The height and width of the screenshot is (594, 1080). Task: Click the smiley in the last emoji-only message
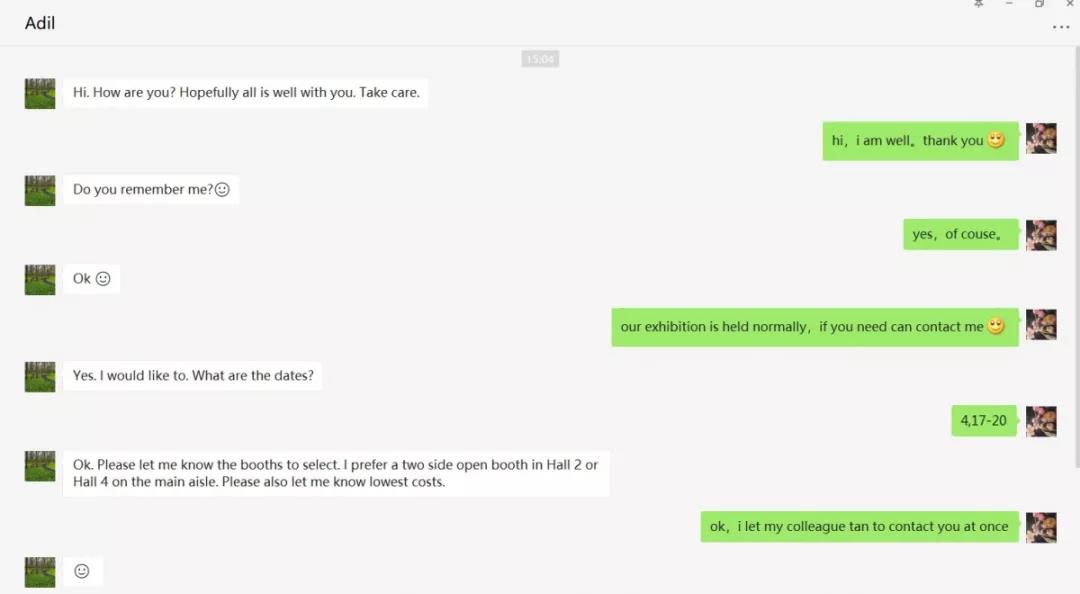coord(82,571)
